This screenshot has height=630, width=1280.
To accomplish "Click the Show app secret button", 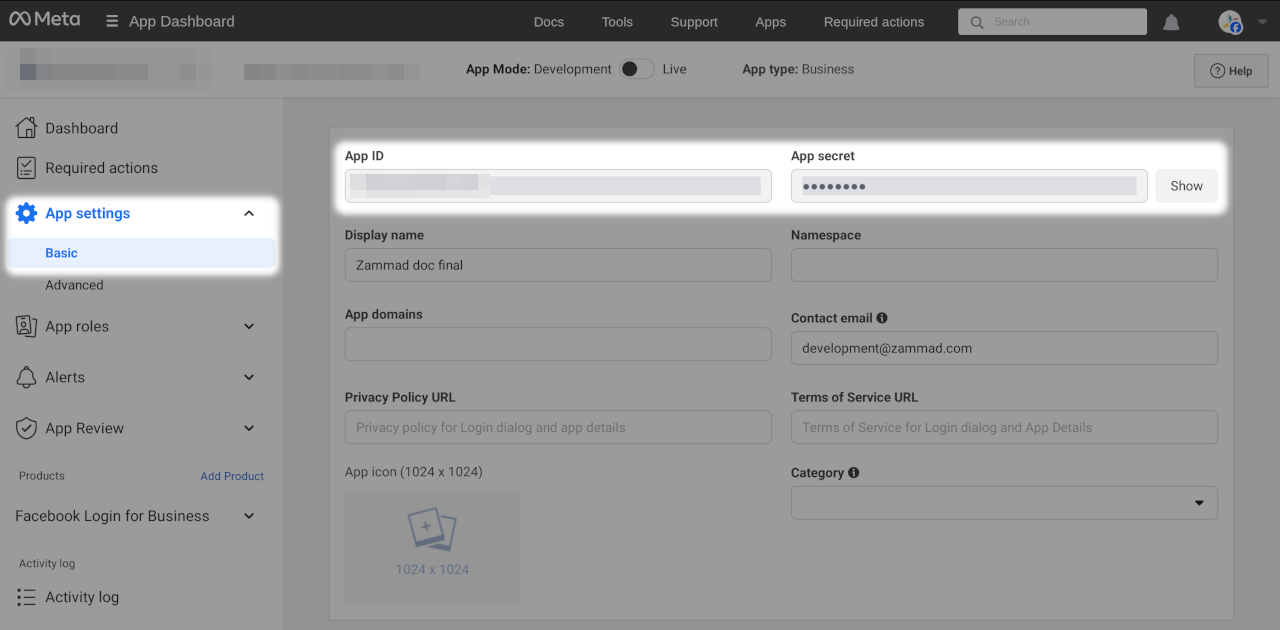I will [x=1187, y=186].
